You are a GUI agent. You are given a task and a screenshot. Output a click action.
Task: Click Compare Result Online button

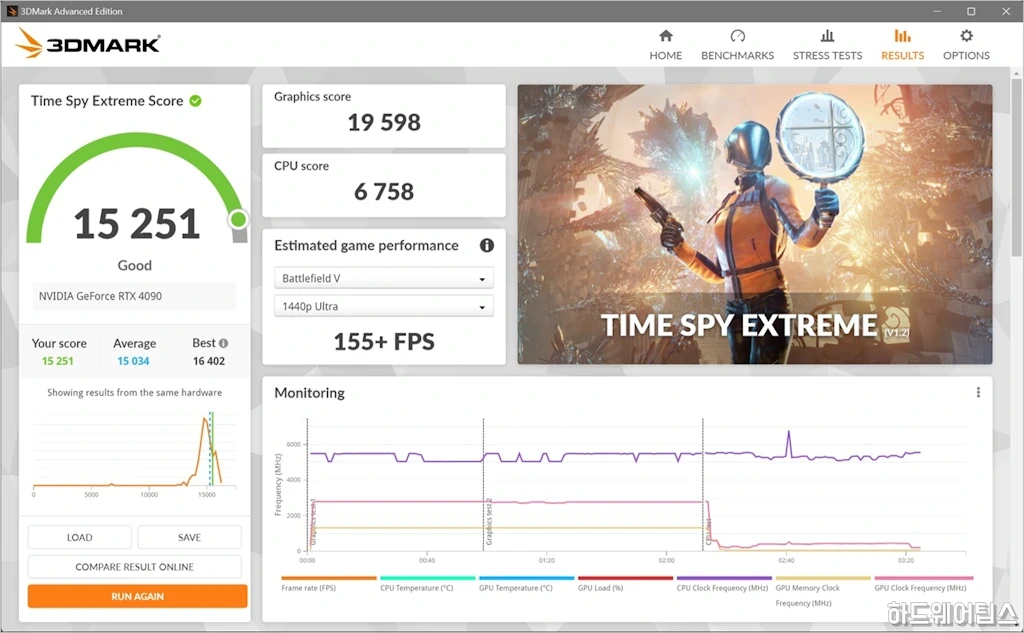pyautogui.click(x=135, y=567)
